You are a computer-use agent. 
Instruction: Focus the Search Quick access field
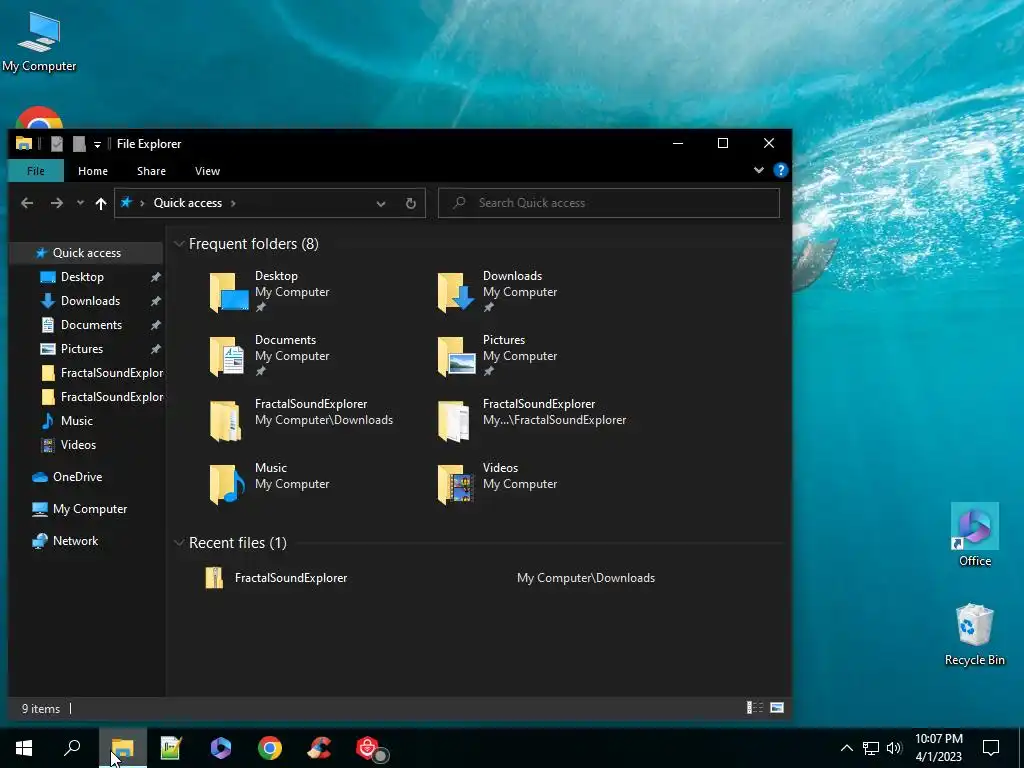click(609, 203)
